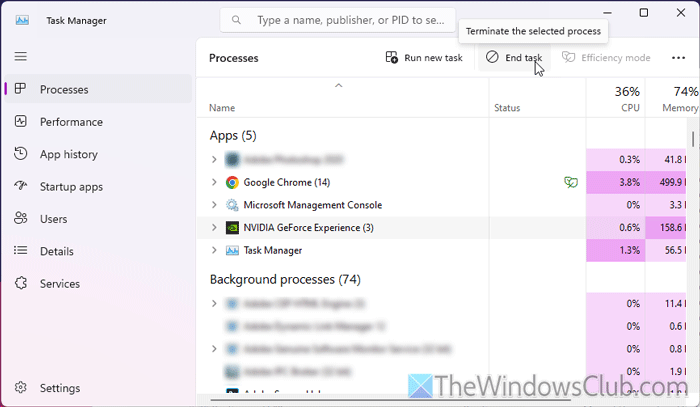Maximize the Task Manager window
The height and width of the screenshot is (407, 700).
click(x=644, y=12)
